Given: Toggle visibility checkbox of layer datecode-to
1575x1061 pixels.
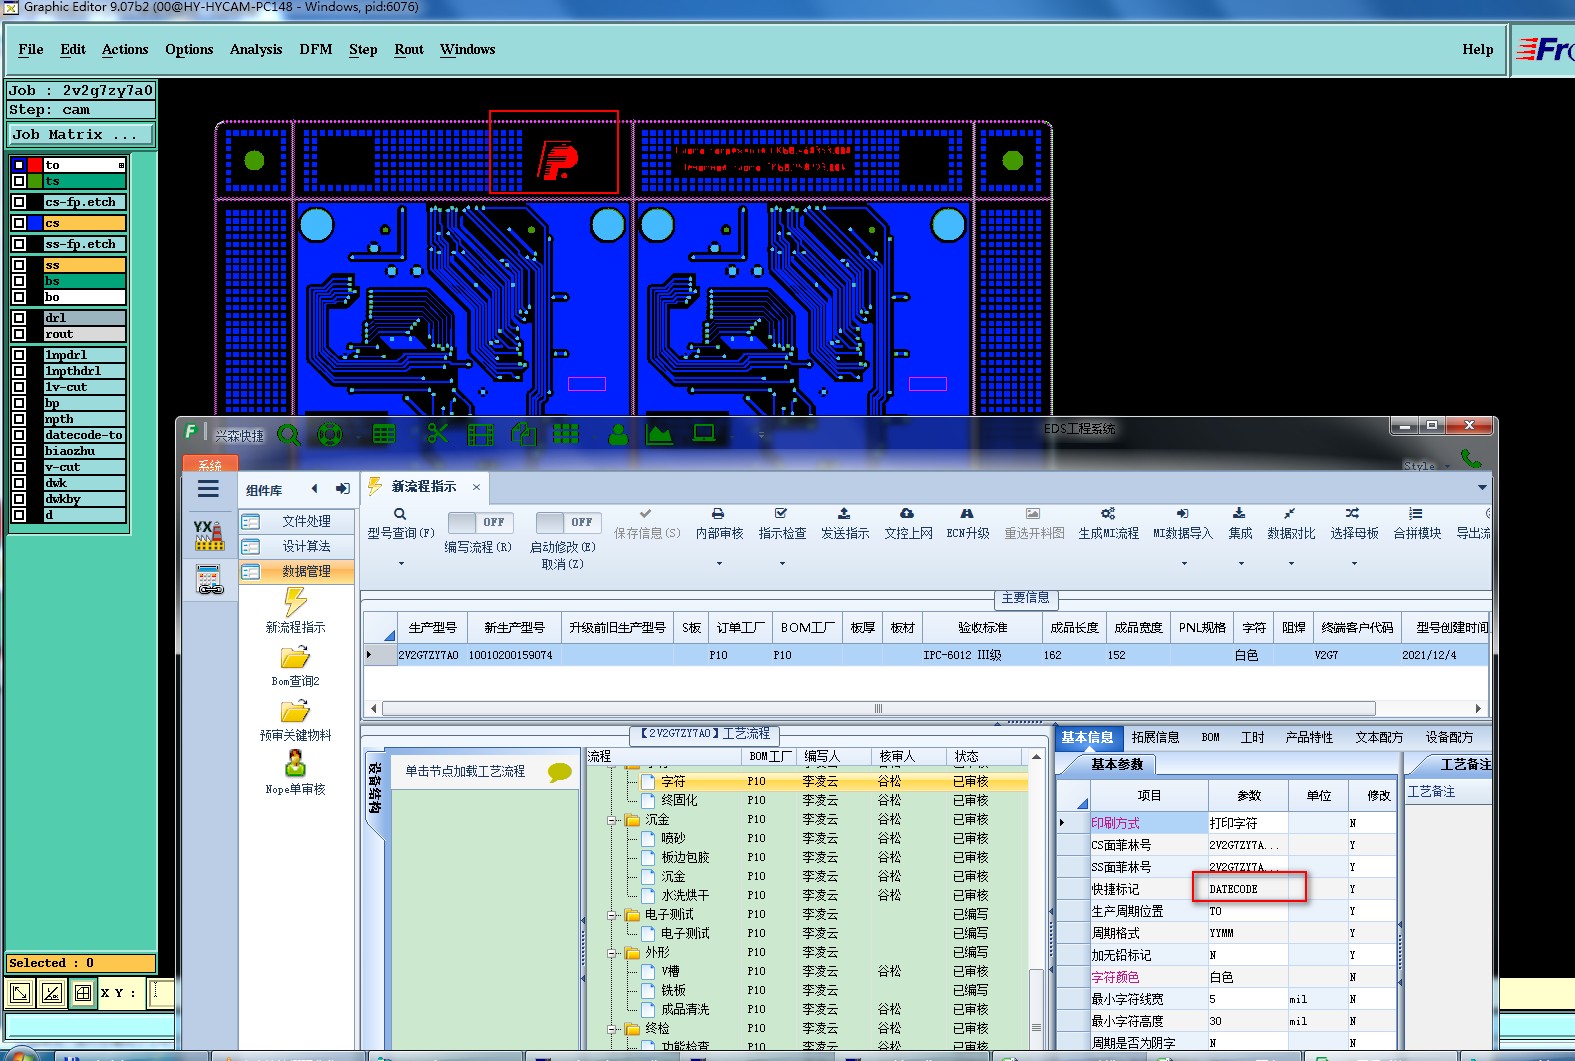Looking at the screenshot, I should pos(19,435).
